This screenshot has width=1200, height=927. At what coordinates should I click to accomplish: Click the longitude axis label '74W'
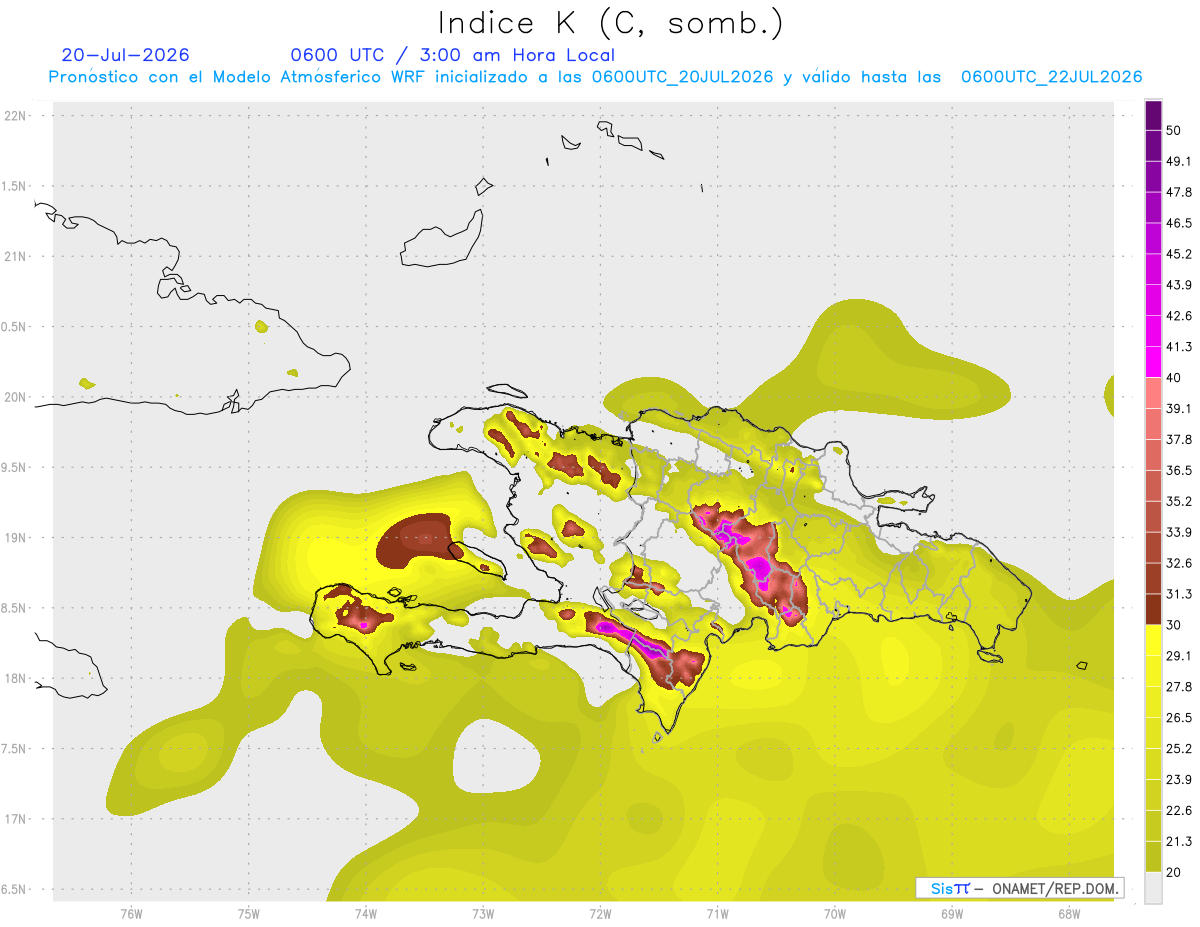click(x=366, y=912)
